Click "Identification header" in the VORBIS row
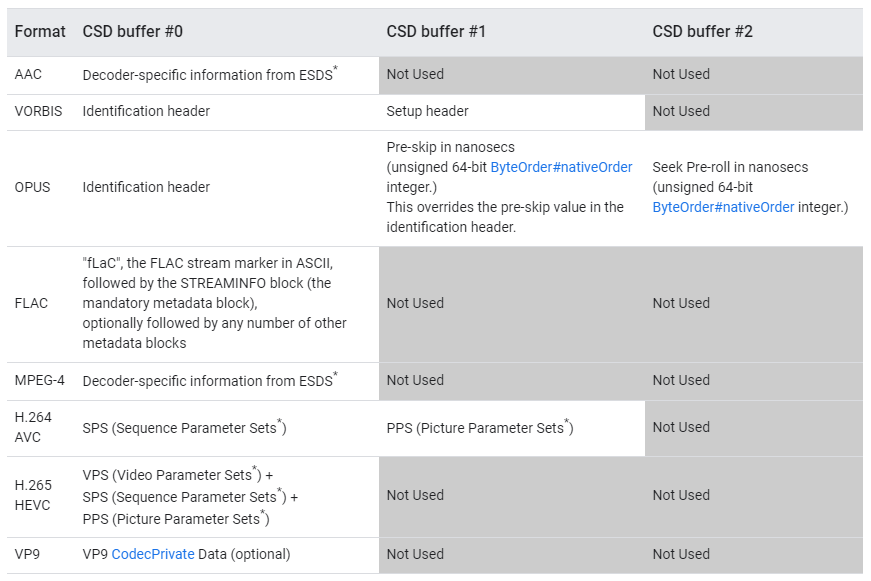This screenshot has height=581, width=871. click(146, 111)
